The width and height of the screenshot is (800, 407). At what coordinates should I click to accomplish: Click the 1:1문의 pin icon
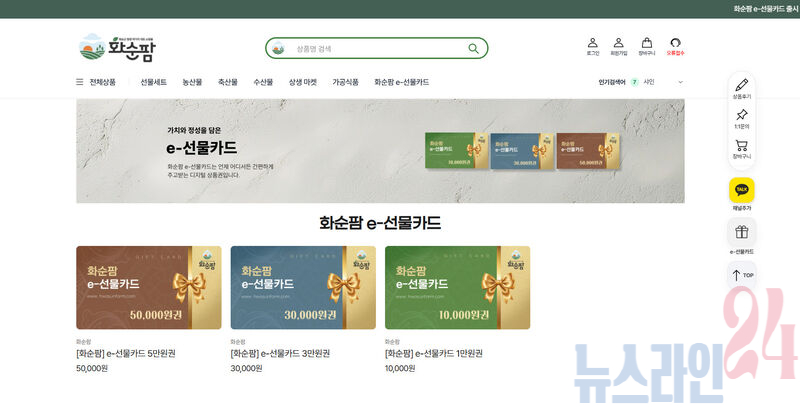741,115
